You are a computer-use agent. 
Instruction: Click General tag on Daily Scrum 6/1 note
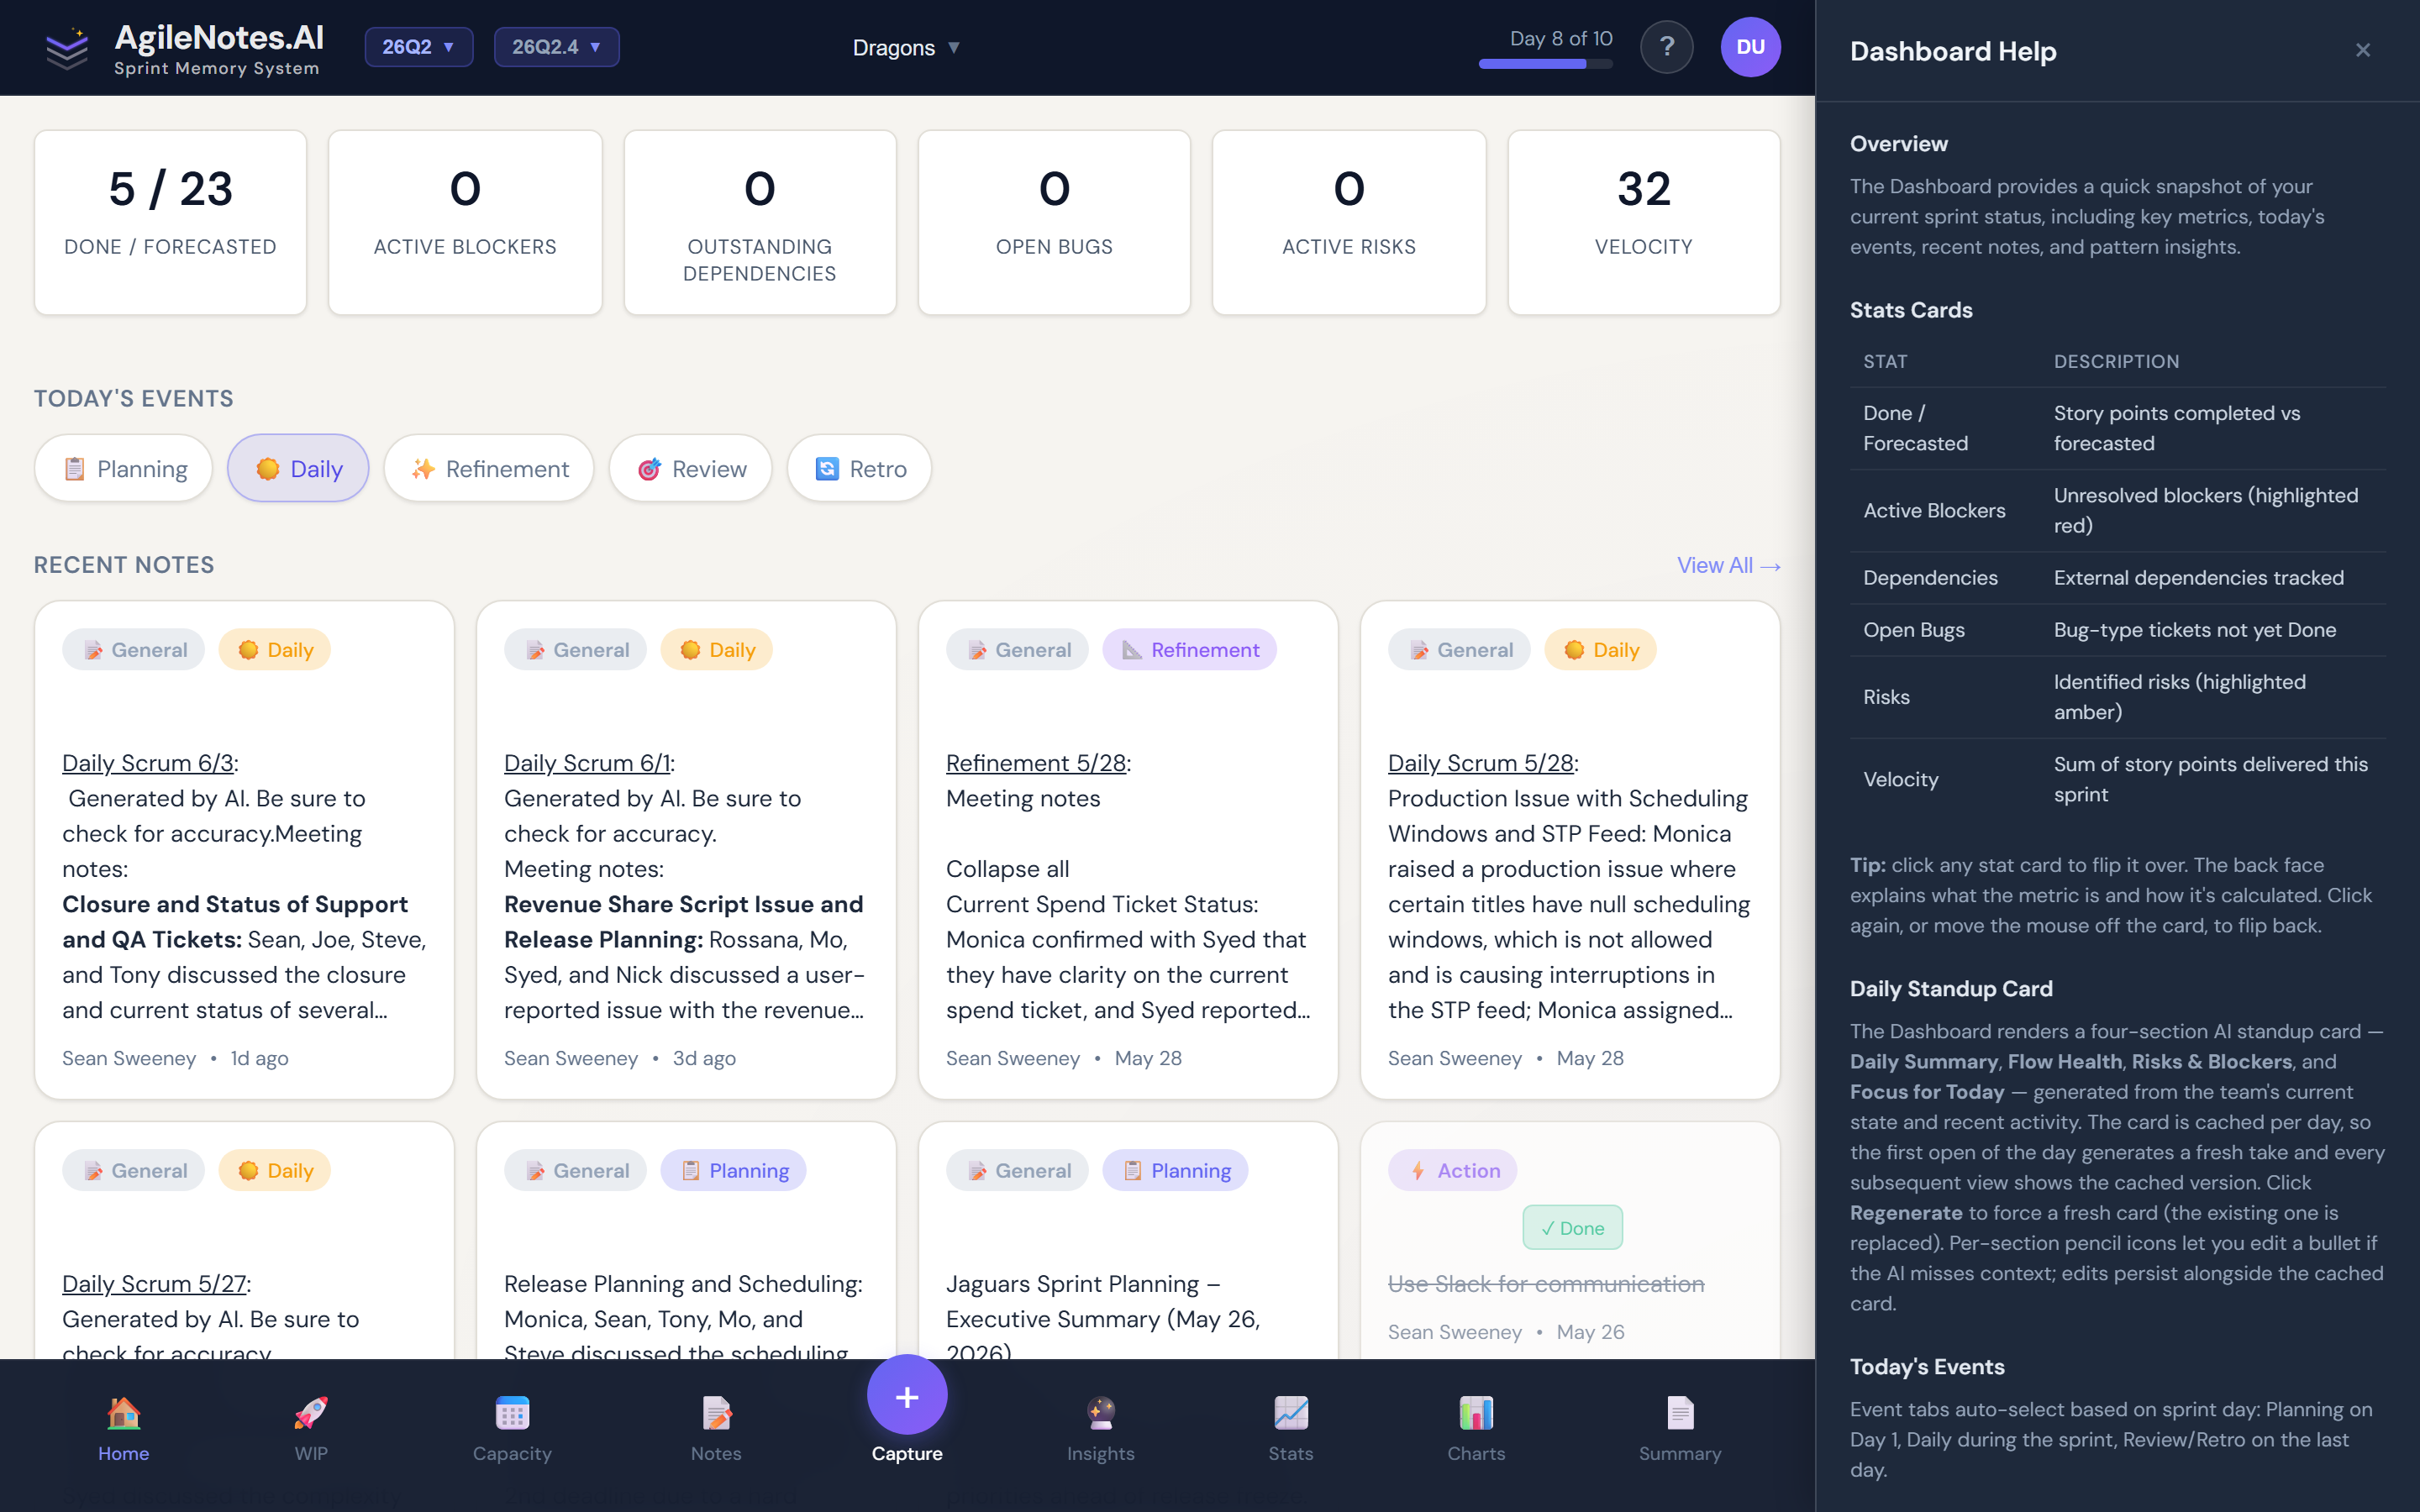(576, 650)
